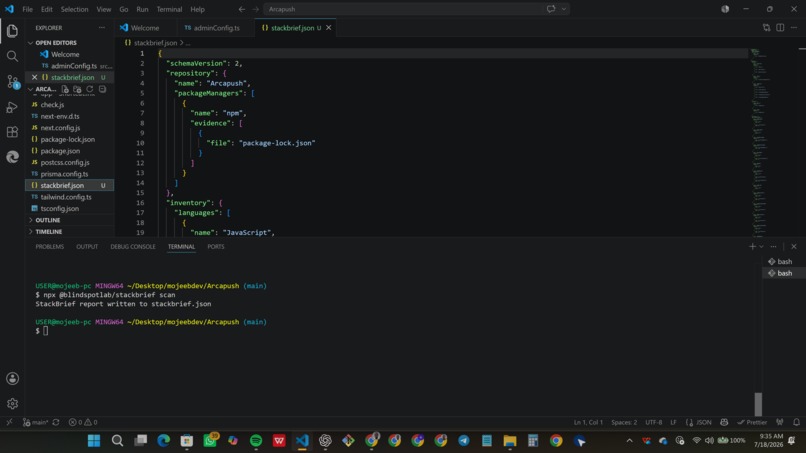Open the Edge browser tools in activity bar
Viewport: 806px width, 453px height.
(x=12, y=157)
